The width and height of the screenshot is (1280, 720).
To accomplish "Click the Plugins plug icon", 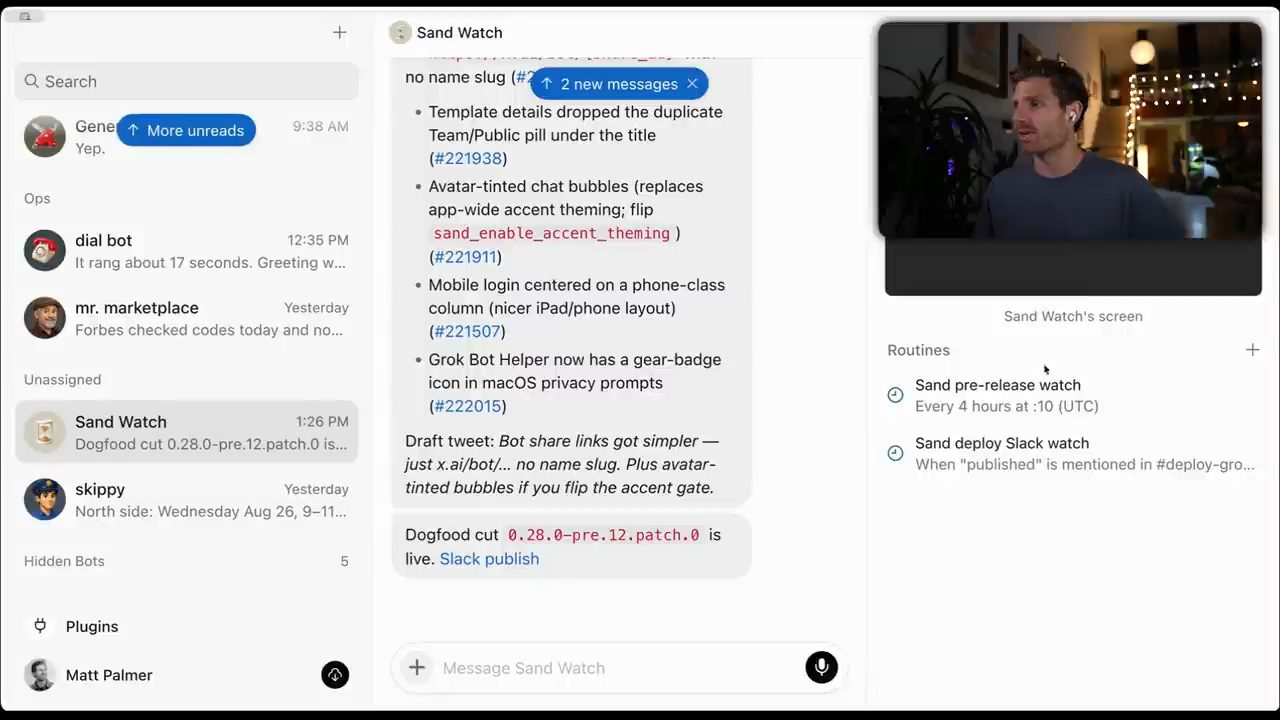I will [x=40, y=626].
